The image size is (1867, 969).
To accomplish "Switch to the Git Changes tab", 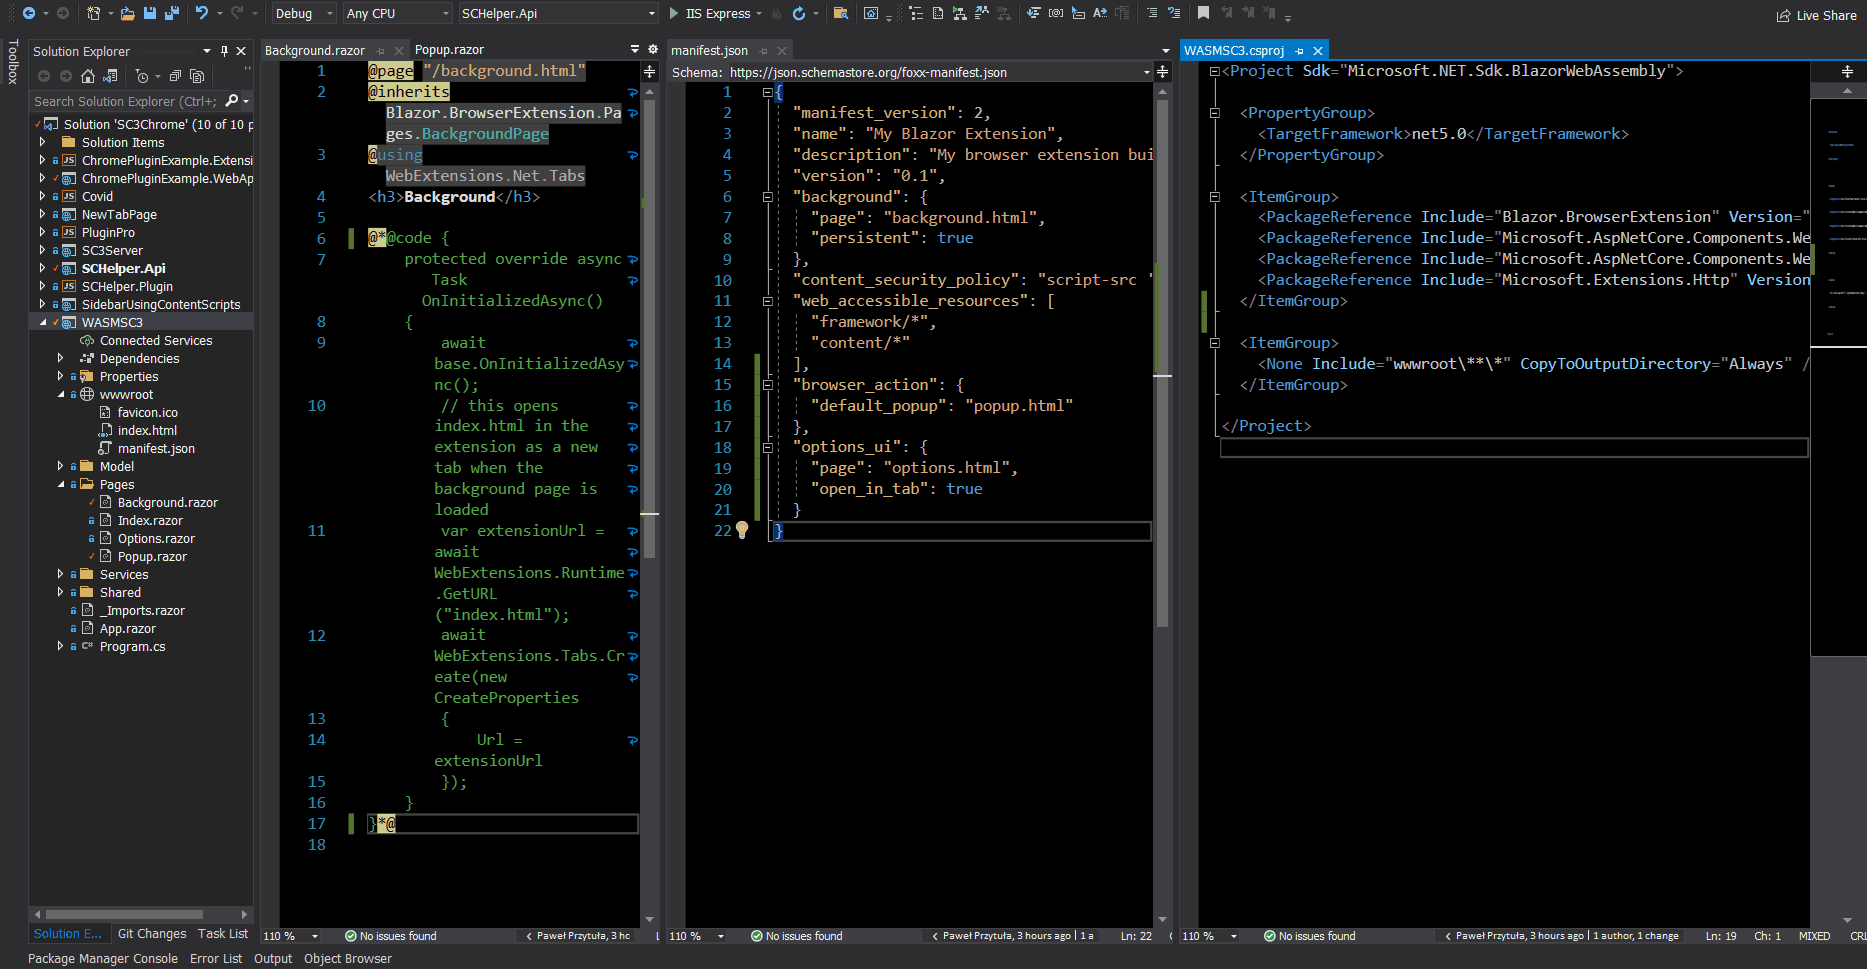I will 151,933.
